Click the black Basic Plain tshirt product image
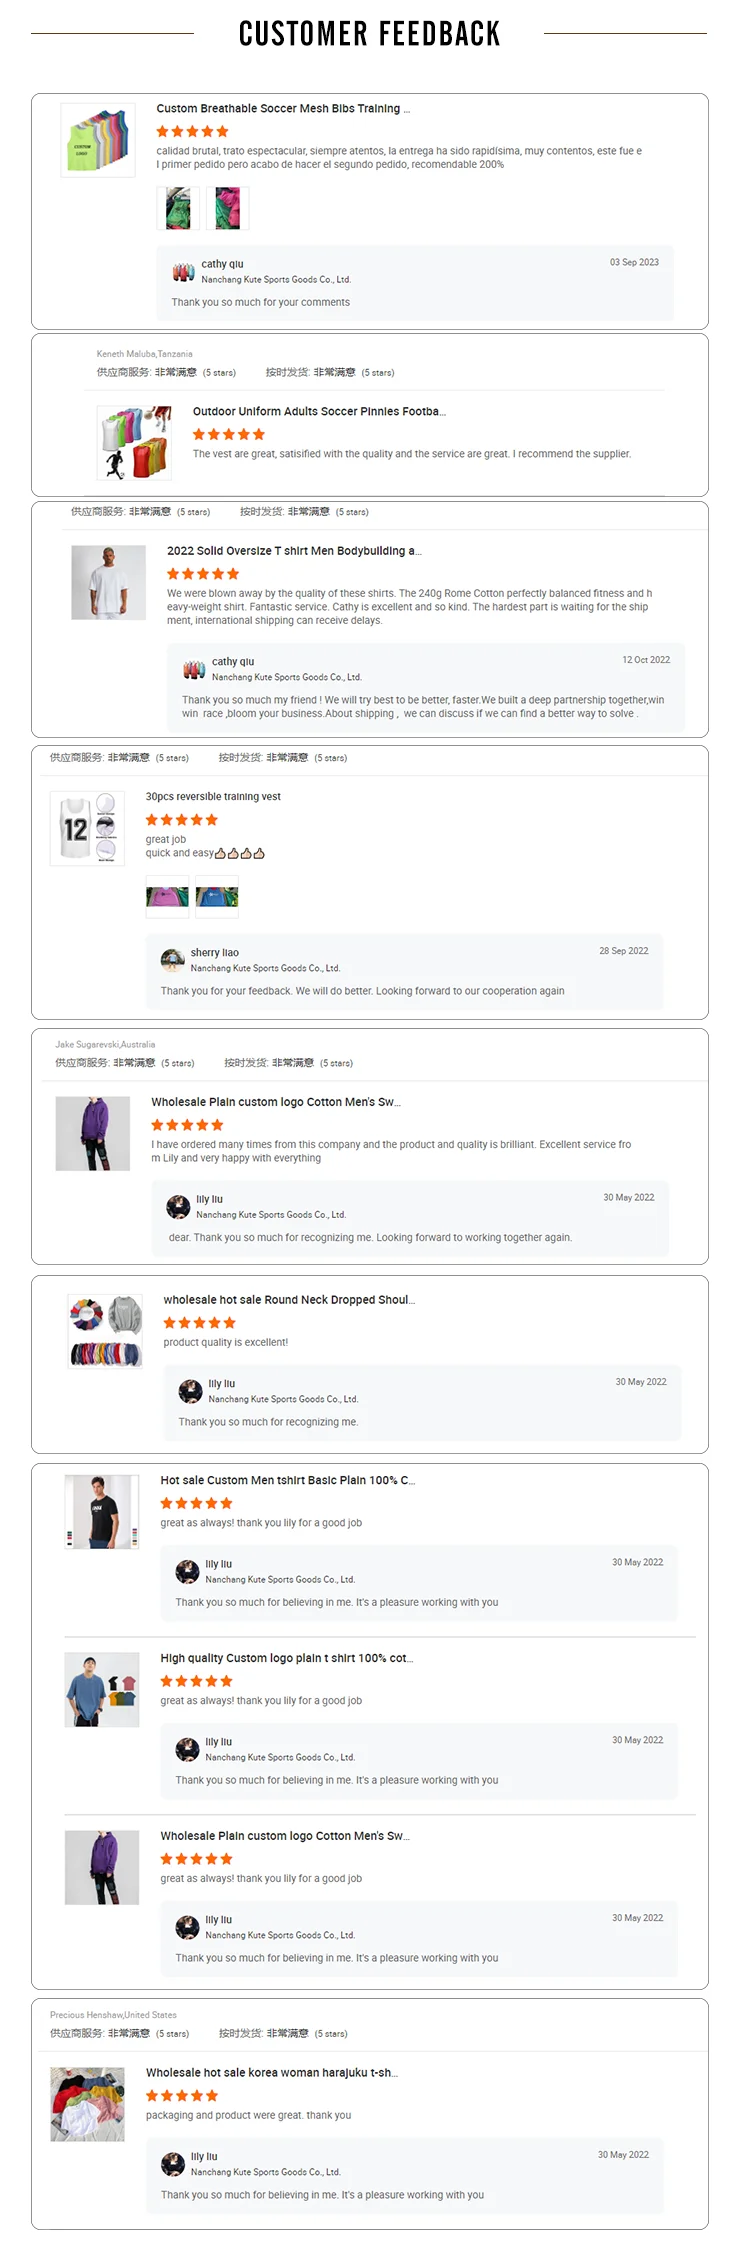Image resolution: width=750 pixels, height=2248 pixels. coord(102,1511)
